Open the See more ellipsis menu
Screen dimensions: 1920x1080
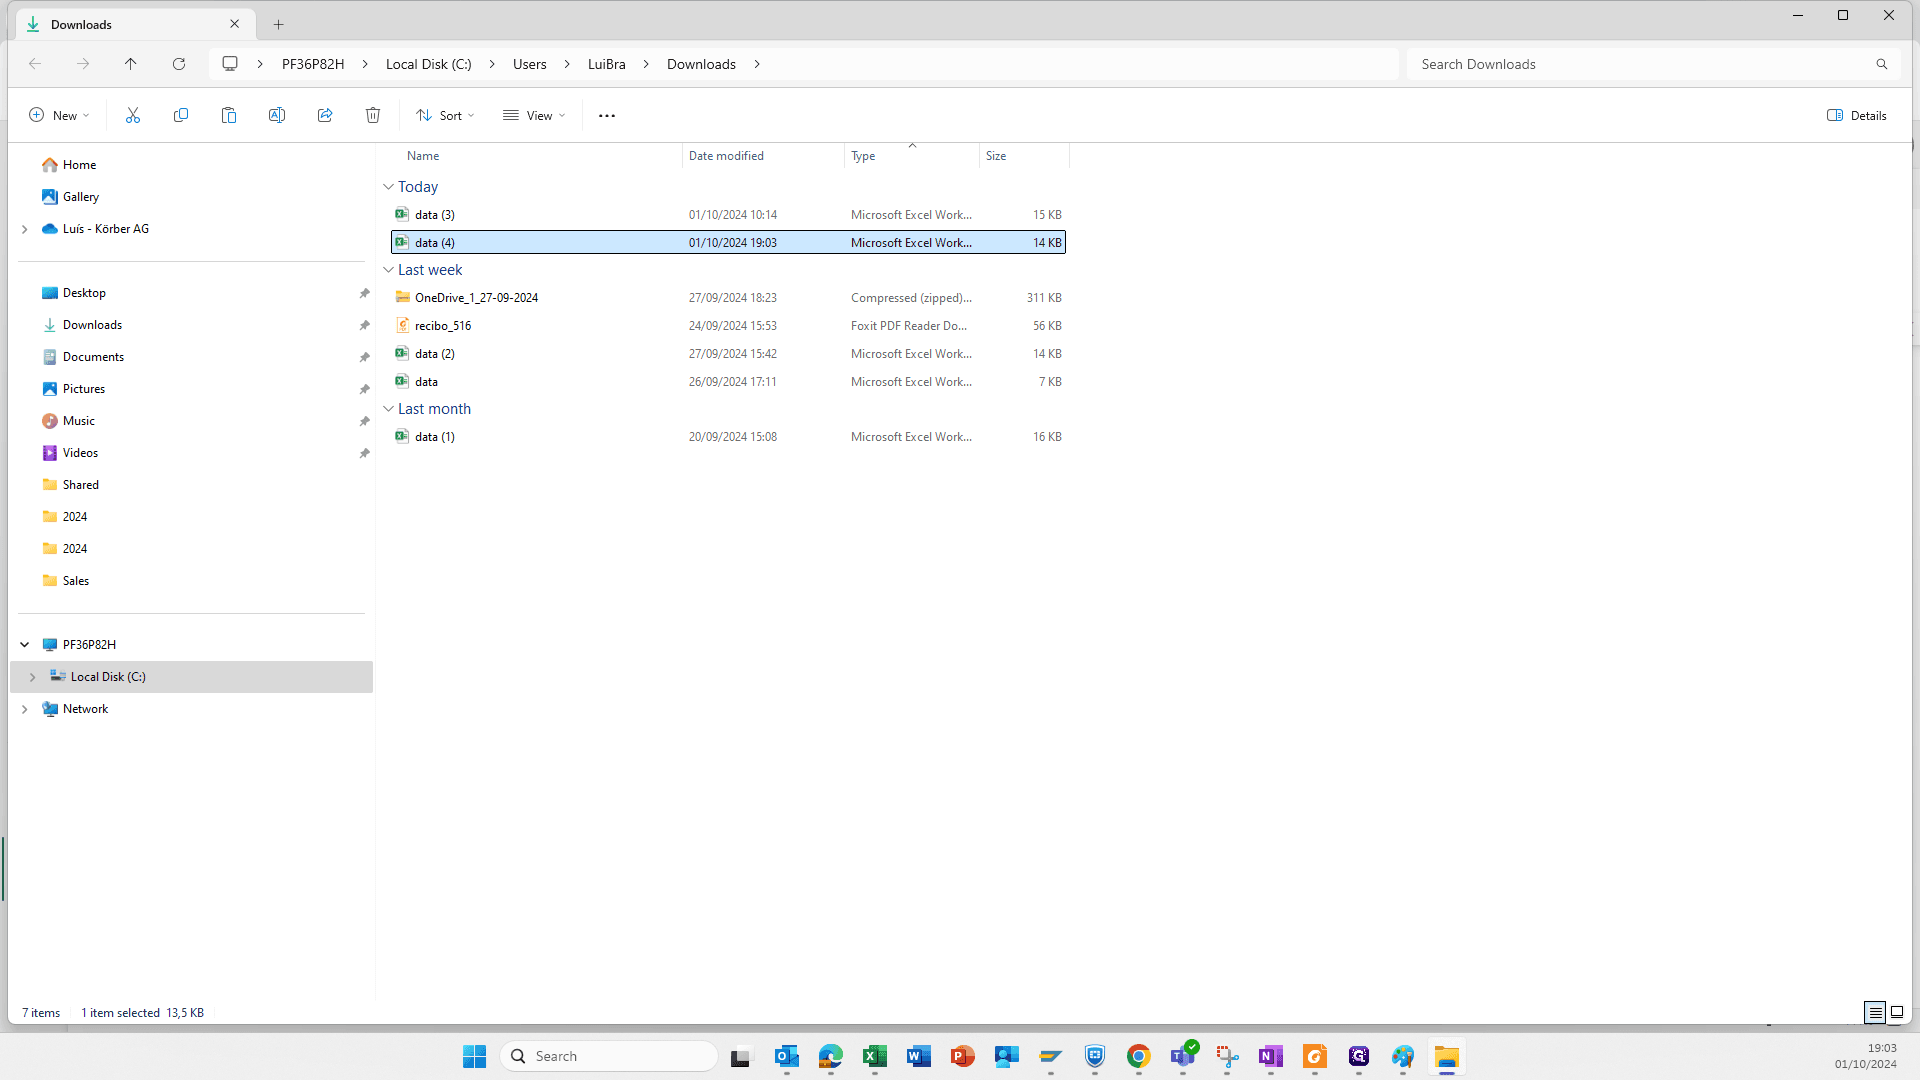[607, 115]
